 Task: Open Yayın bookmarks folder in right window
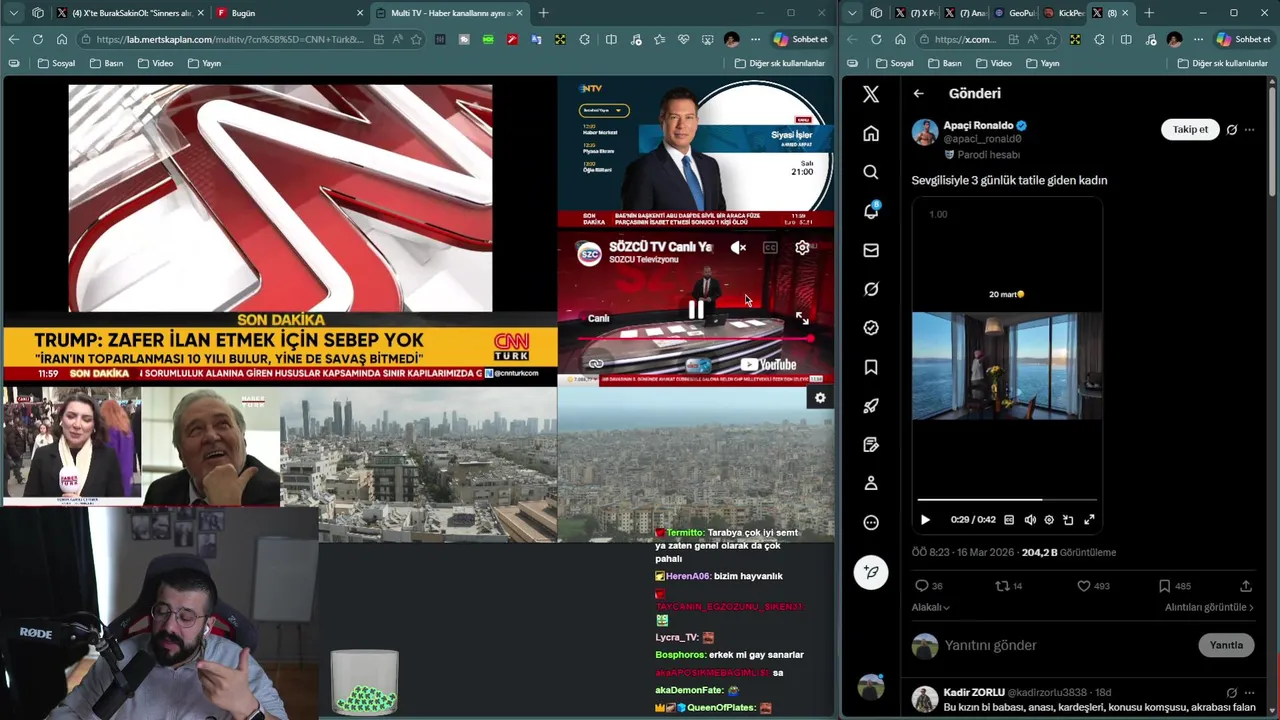point(1042,63)
